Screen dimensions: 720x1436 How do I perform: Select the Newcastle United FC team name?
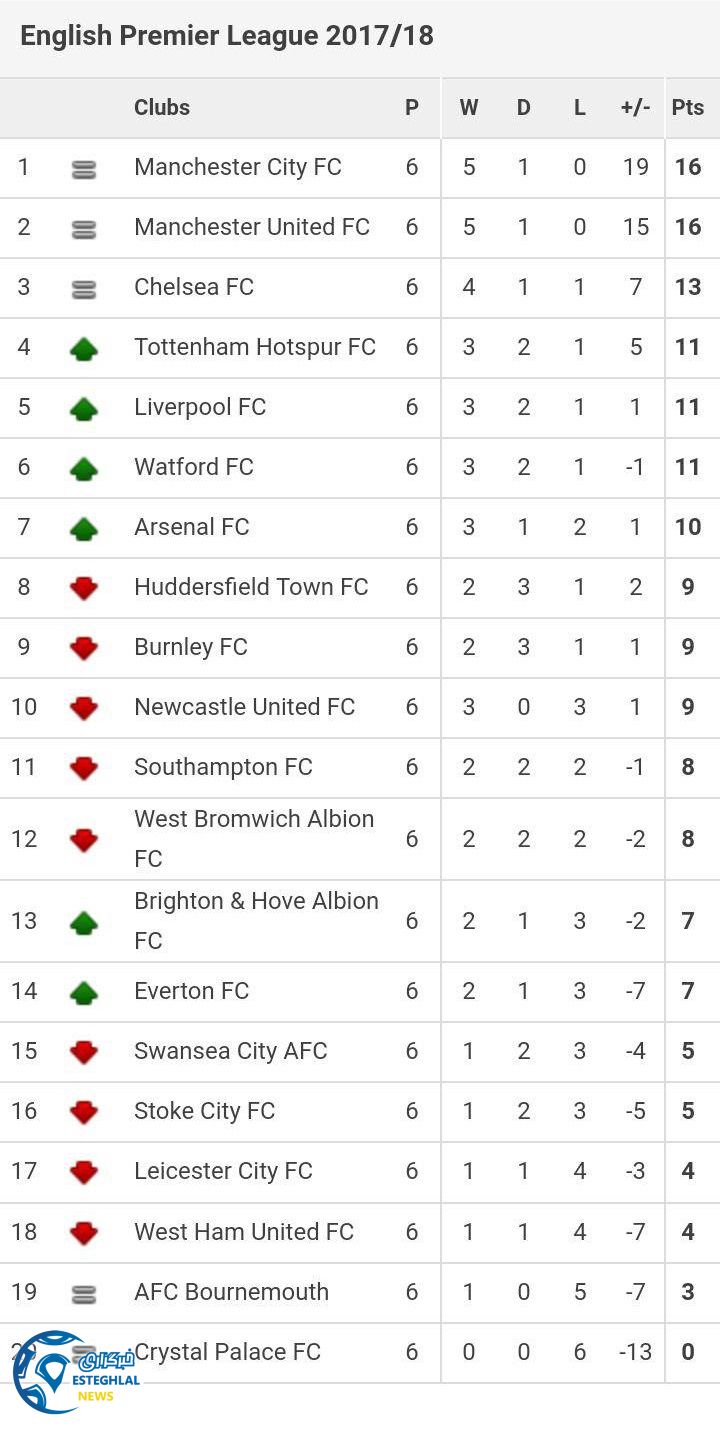click(245, 707)
